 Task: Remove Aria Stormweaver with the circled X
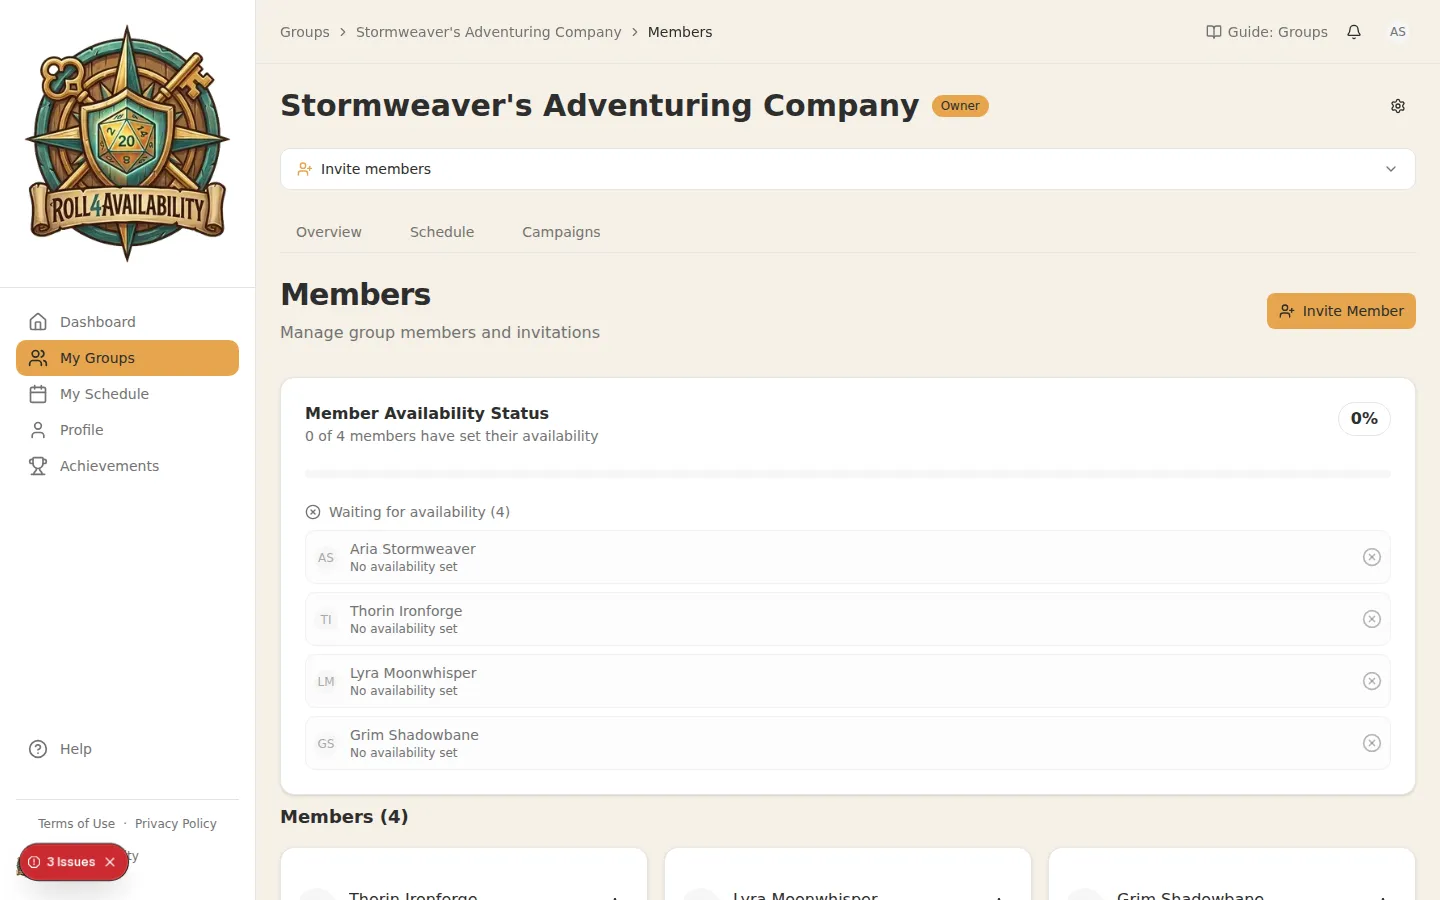click(x=1372, y=557)
